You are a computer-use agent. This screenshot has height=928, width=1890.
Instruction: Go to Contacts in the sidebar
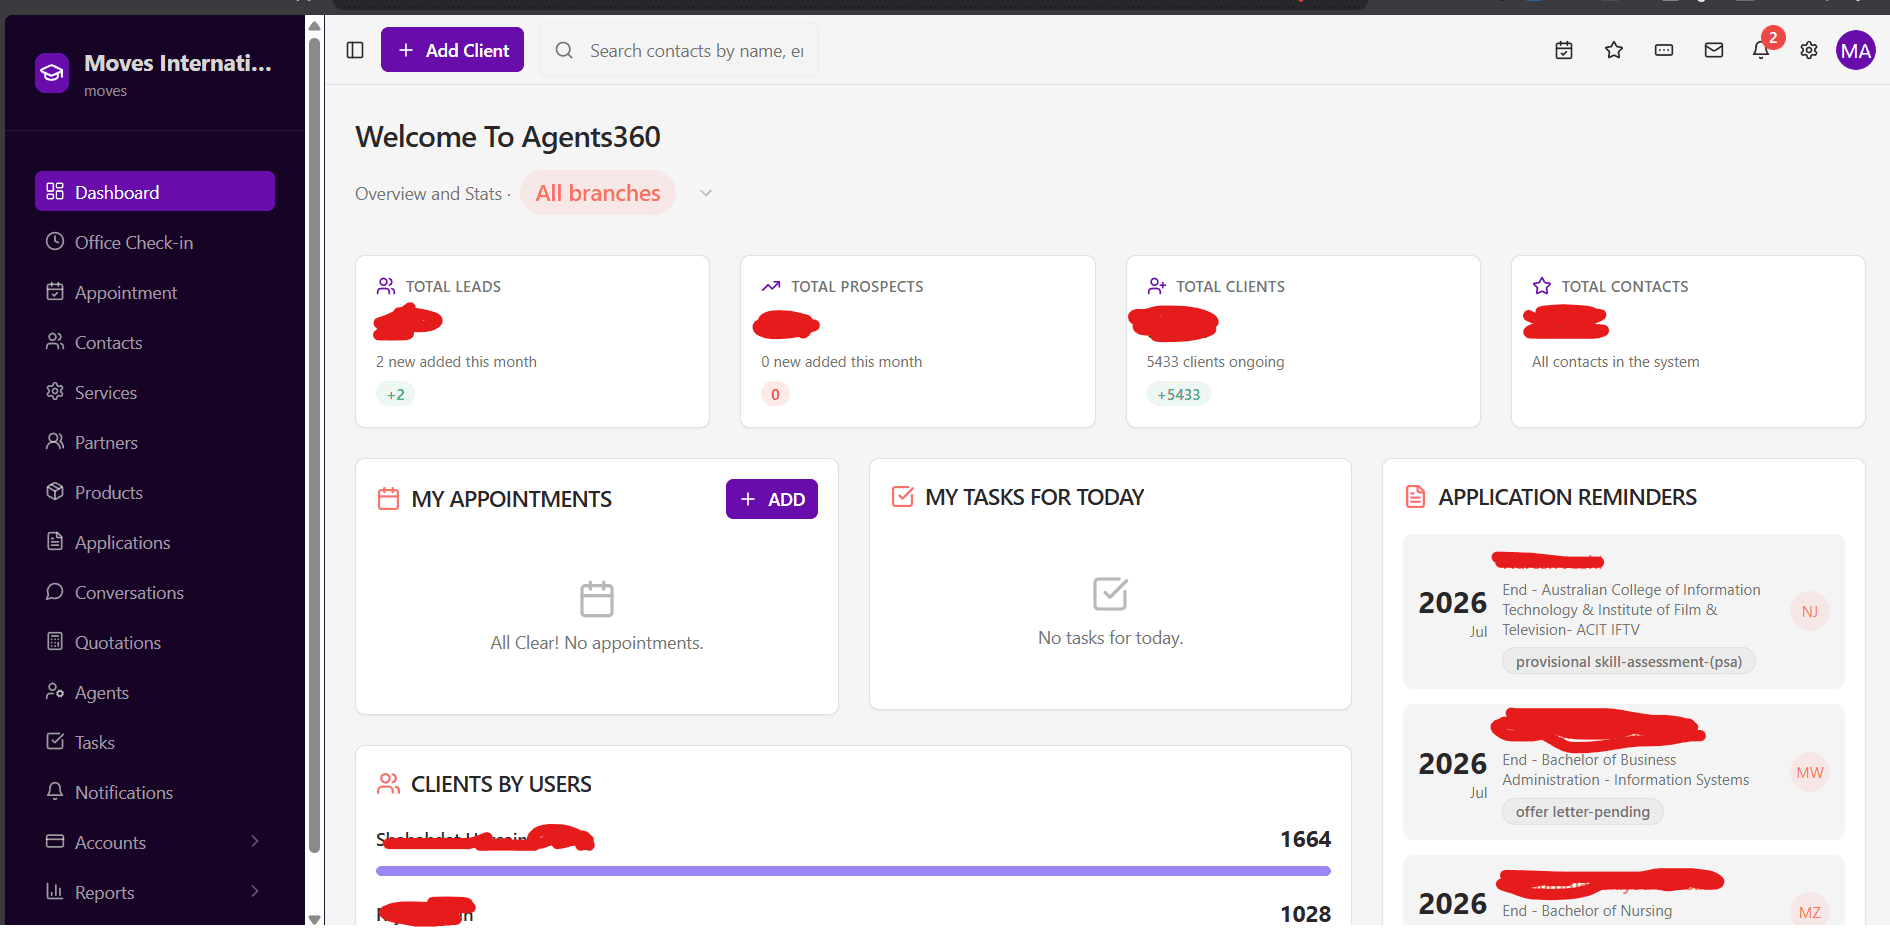(155, 342)
